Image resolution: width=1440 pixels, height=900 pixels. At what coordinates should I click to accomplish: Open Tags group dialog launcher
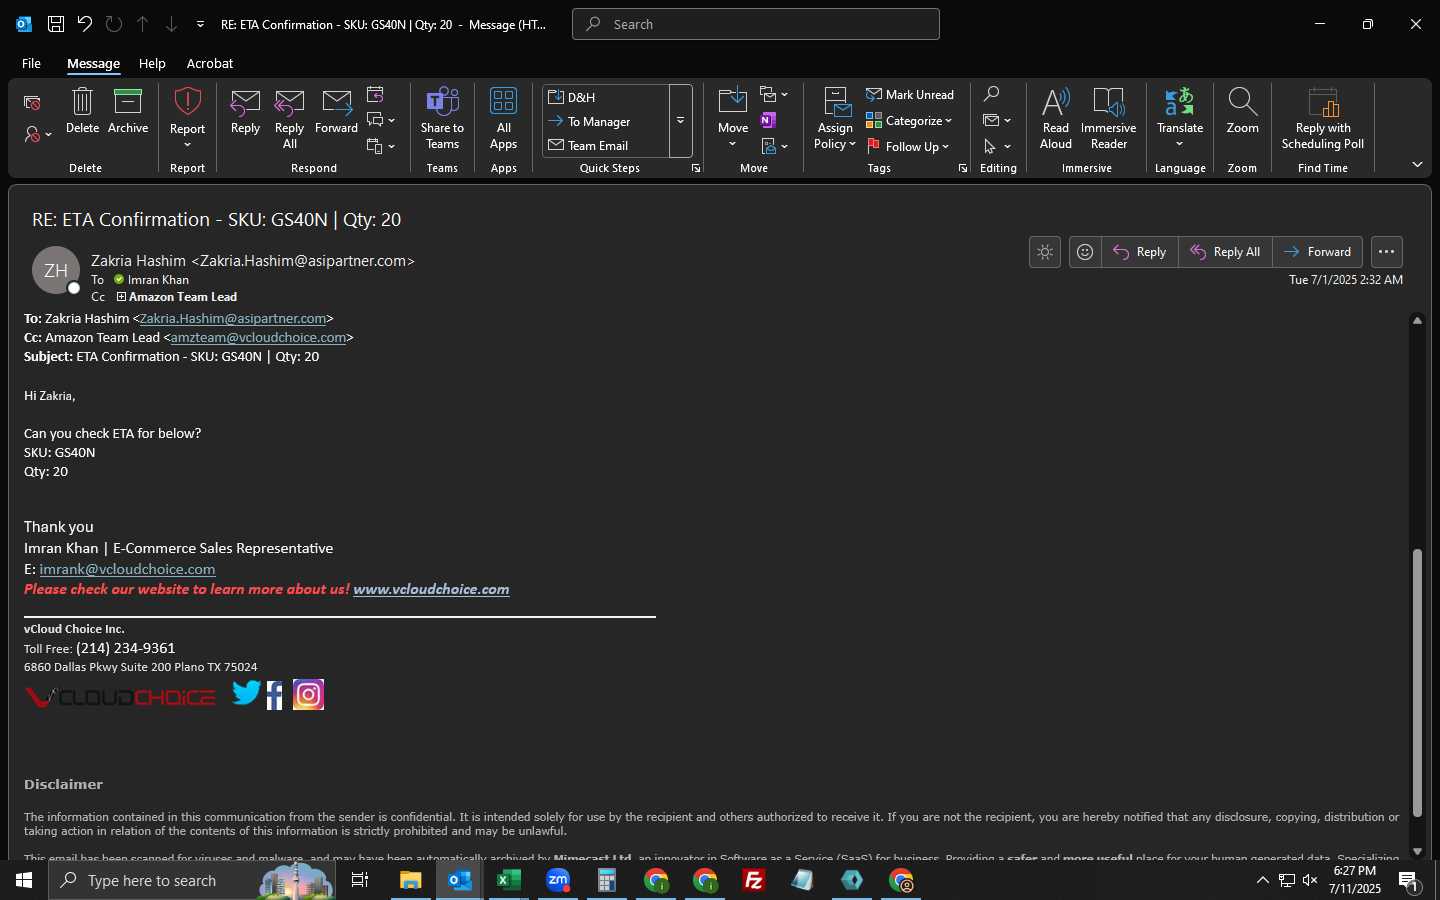(x=963, y=168)
